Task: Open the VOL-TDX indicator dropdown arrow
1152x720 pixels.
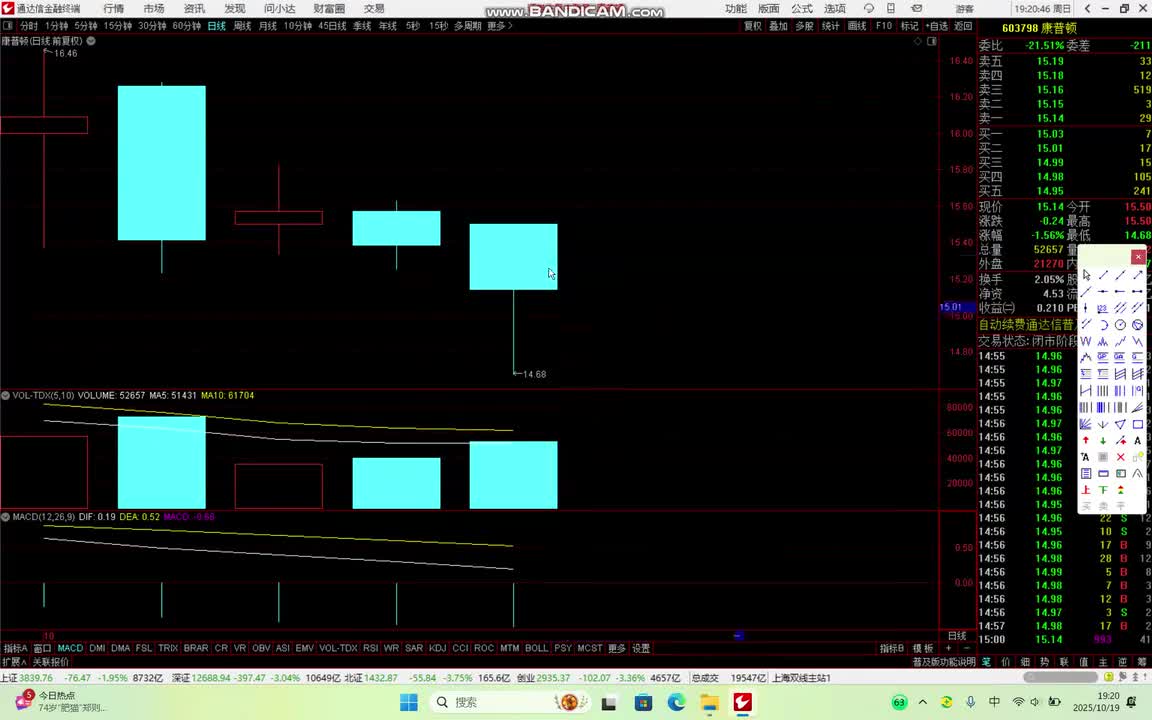Action: tap(5, 395)
